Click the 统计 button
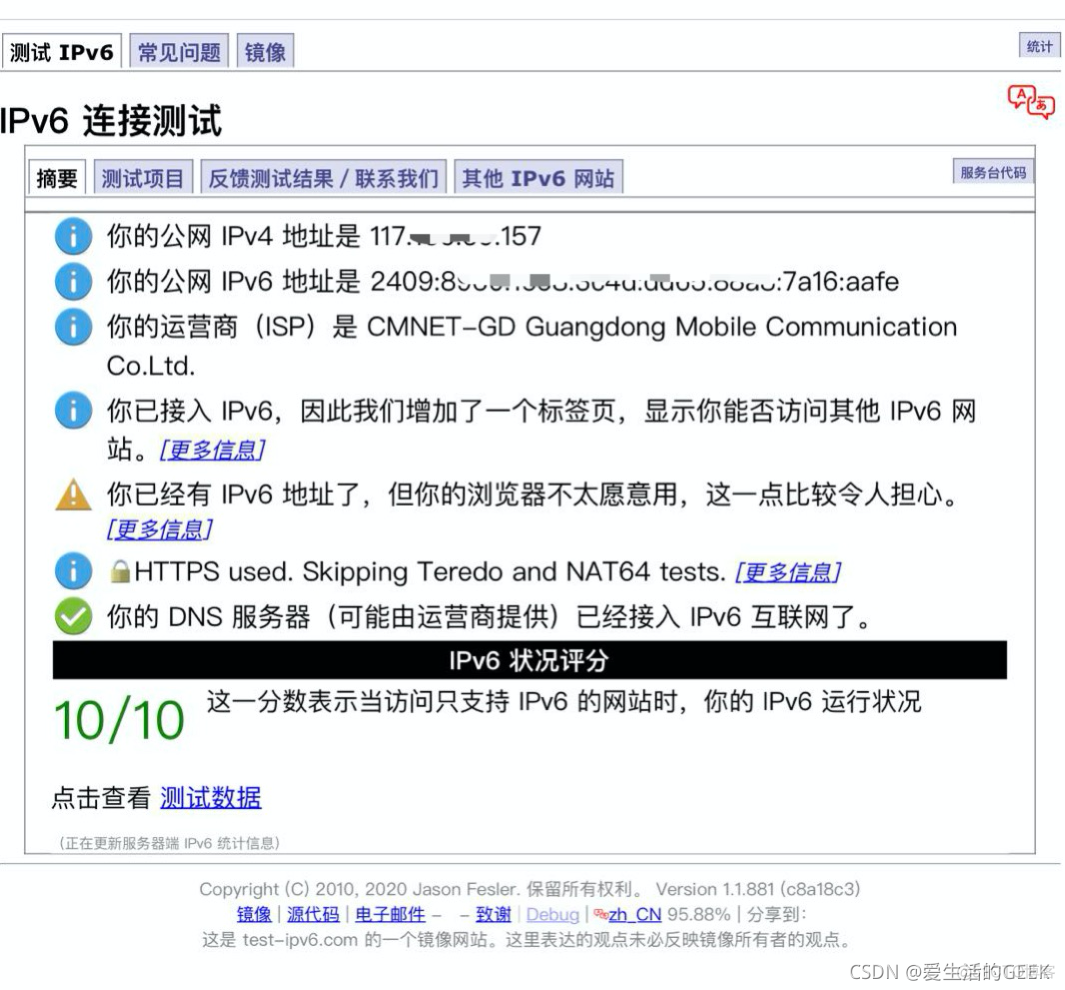Viewport: 1065px width, 990px height. click(1039, 46)
